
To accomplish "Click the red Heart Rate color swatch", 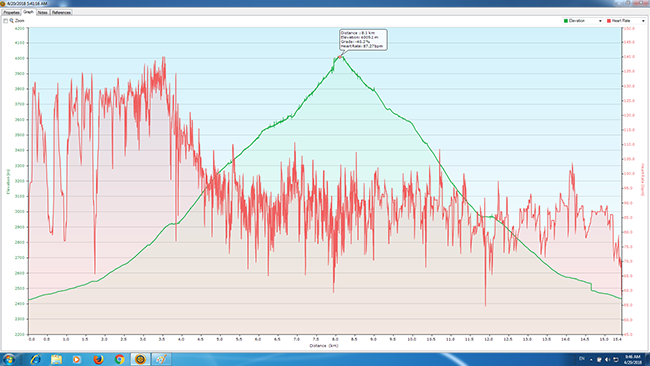I will tap(609, 21).
